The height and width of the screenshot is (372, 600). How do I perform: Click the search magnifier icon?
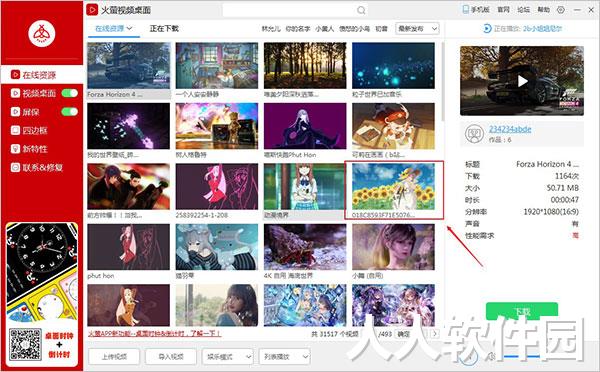coord(361,10)
